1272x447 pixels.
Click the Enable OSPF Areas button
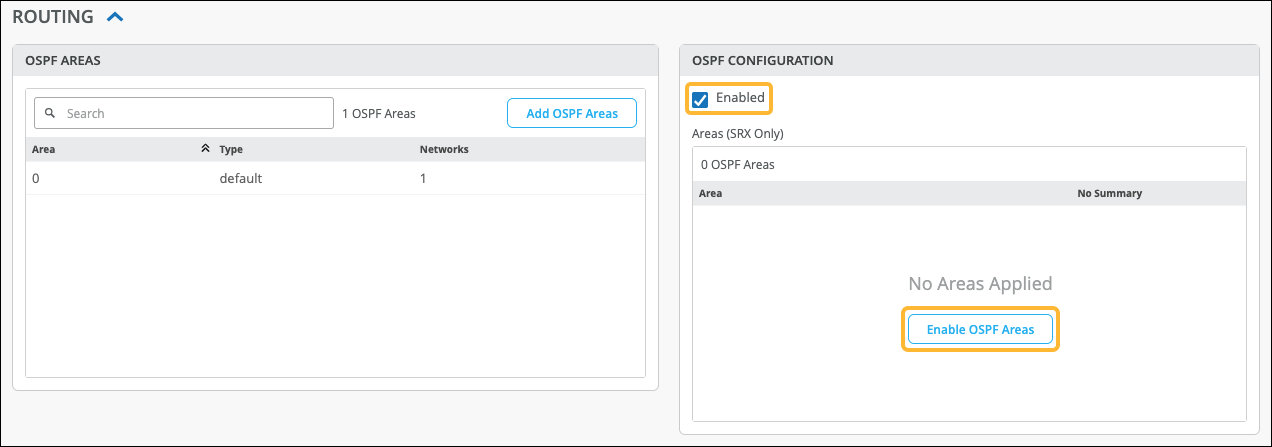(980, 329)
